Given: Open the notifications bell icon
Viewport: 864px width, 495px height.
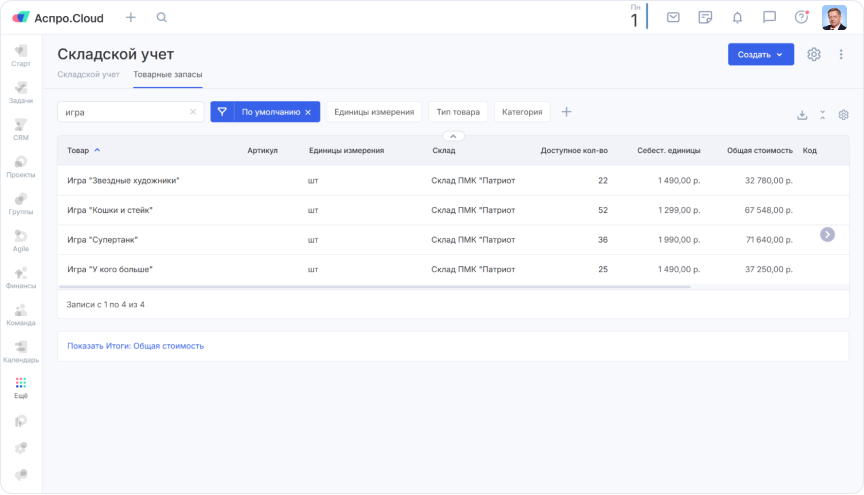Looking at the screenshot, I should click(737, 17).
